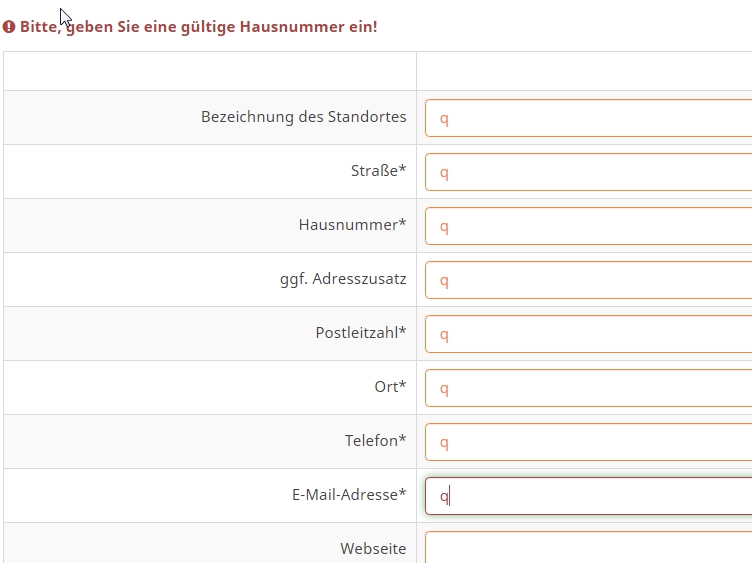This screenshot has width=752, height=563.
Task: Click the Webseite field label
Action: pos(373,549)
